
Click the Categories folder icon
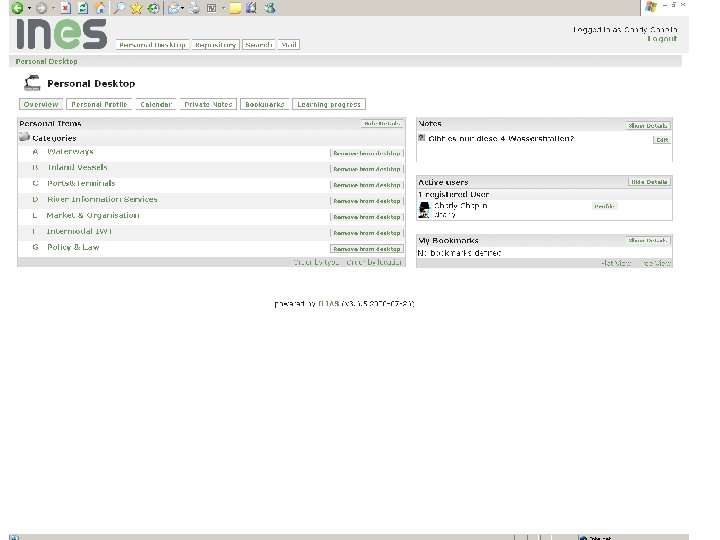point(24,137)
